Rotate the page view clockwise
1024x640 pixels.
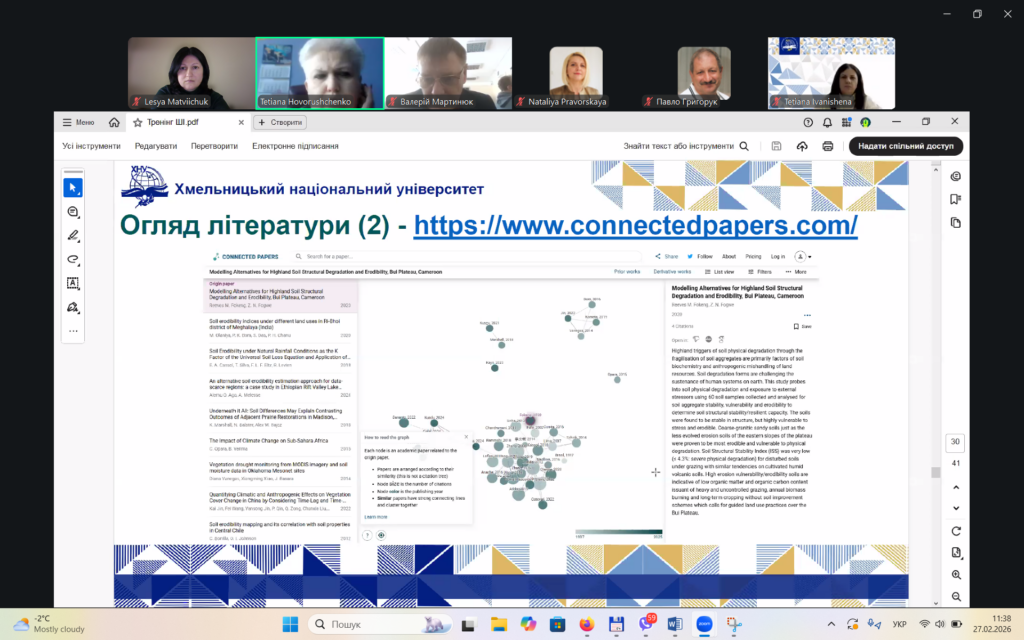pos(956,530)
